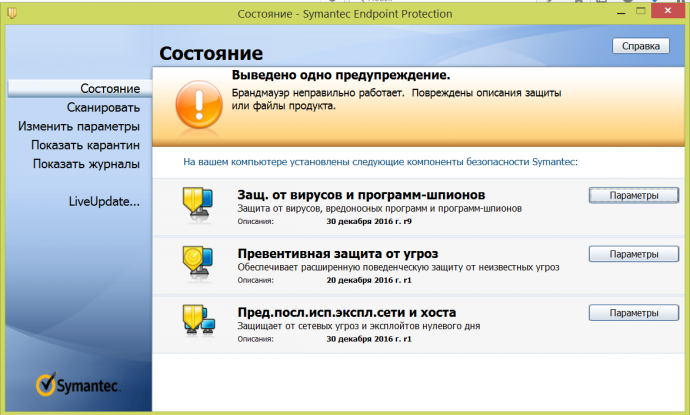690x415 pixels.
Task: Click the installed Symantec components notice text
Action: 380,162
